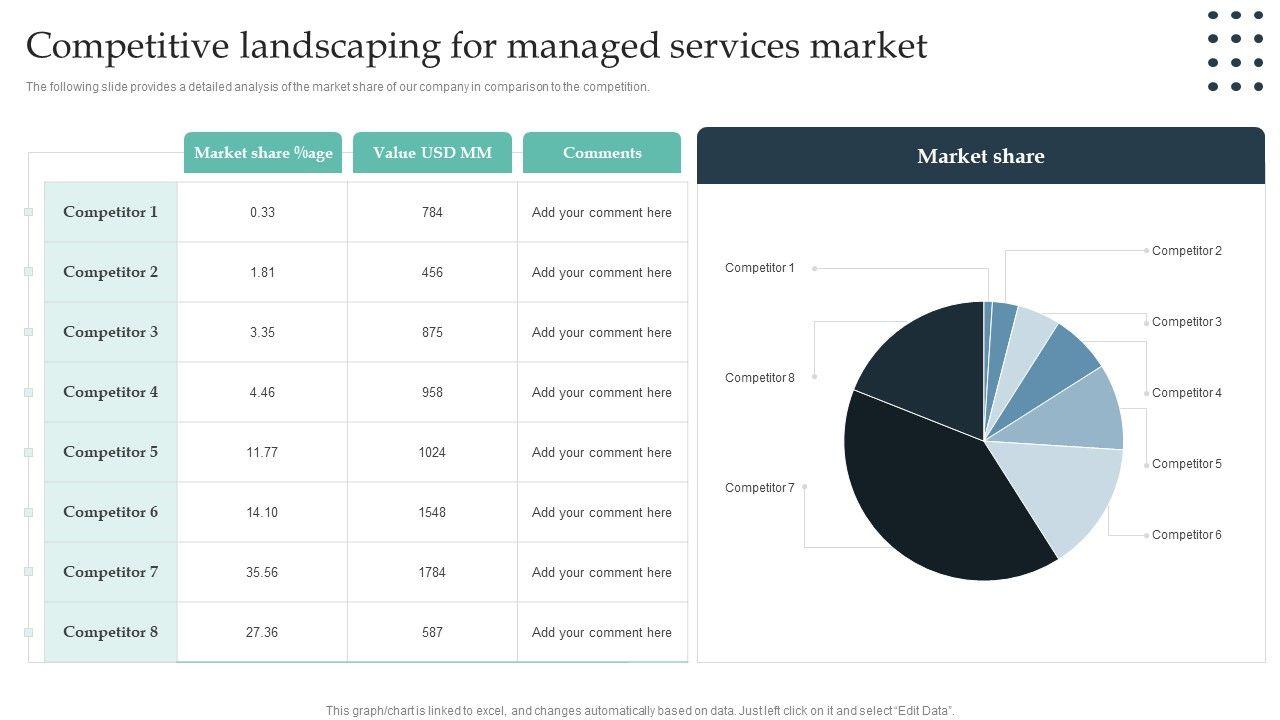Click the square bullet beside Competitor 8 row
Image resolution: width=1280 pixels, height=720 pixels.
pos(29,632)
